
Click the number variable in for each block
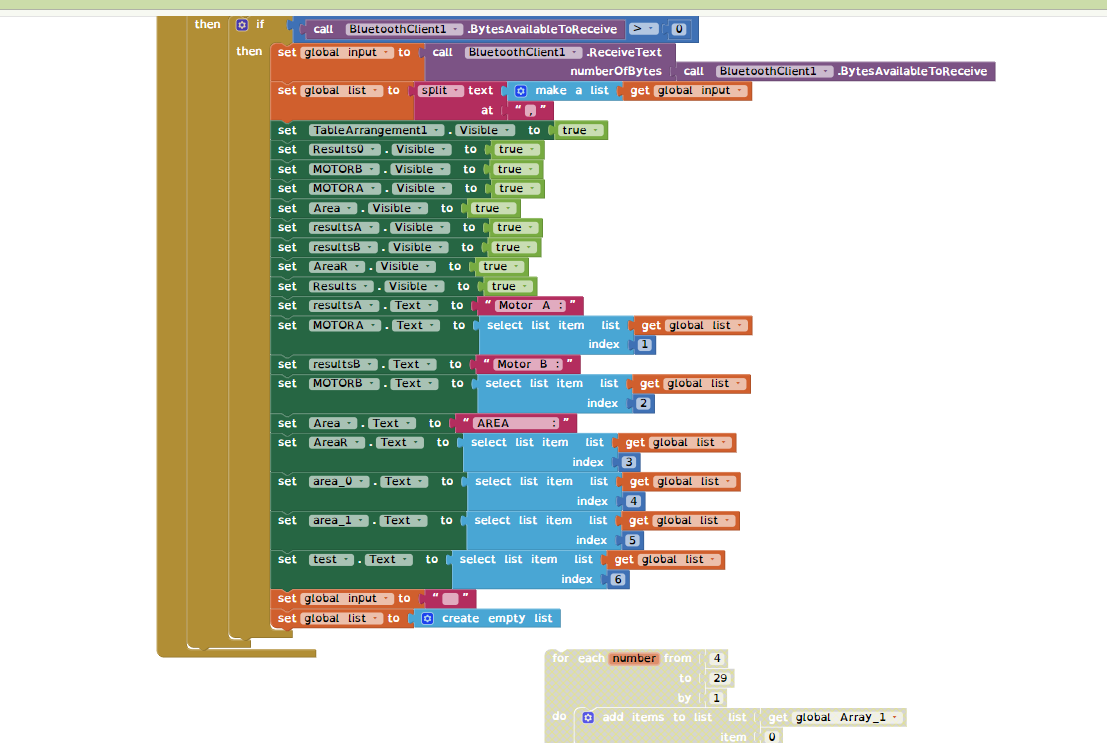(634, 658)
